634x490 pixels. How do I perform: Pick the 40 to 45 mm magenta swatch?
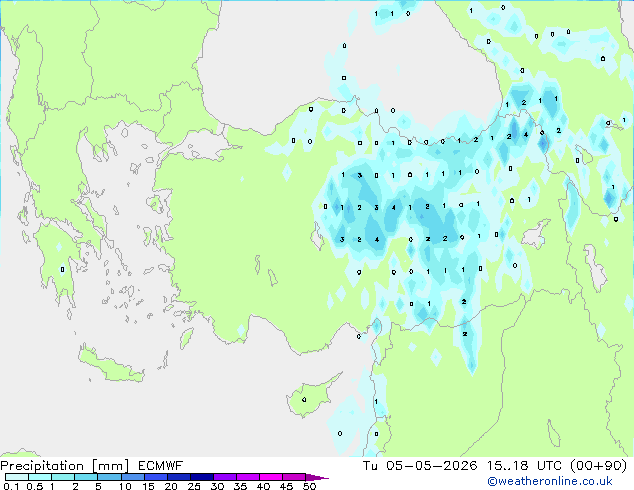271,477
